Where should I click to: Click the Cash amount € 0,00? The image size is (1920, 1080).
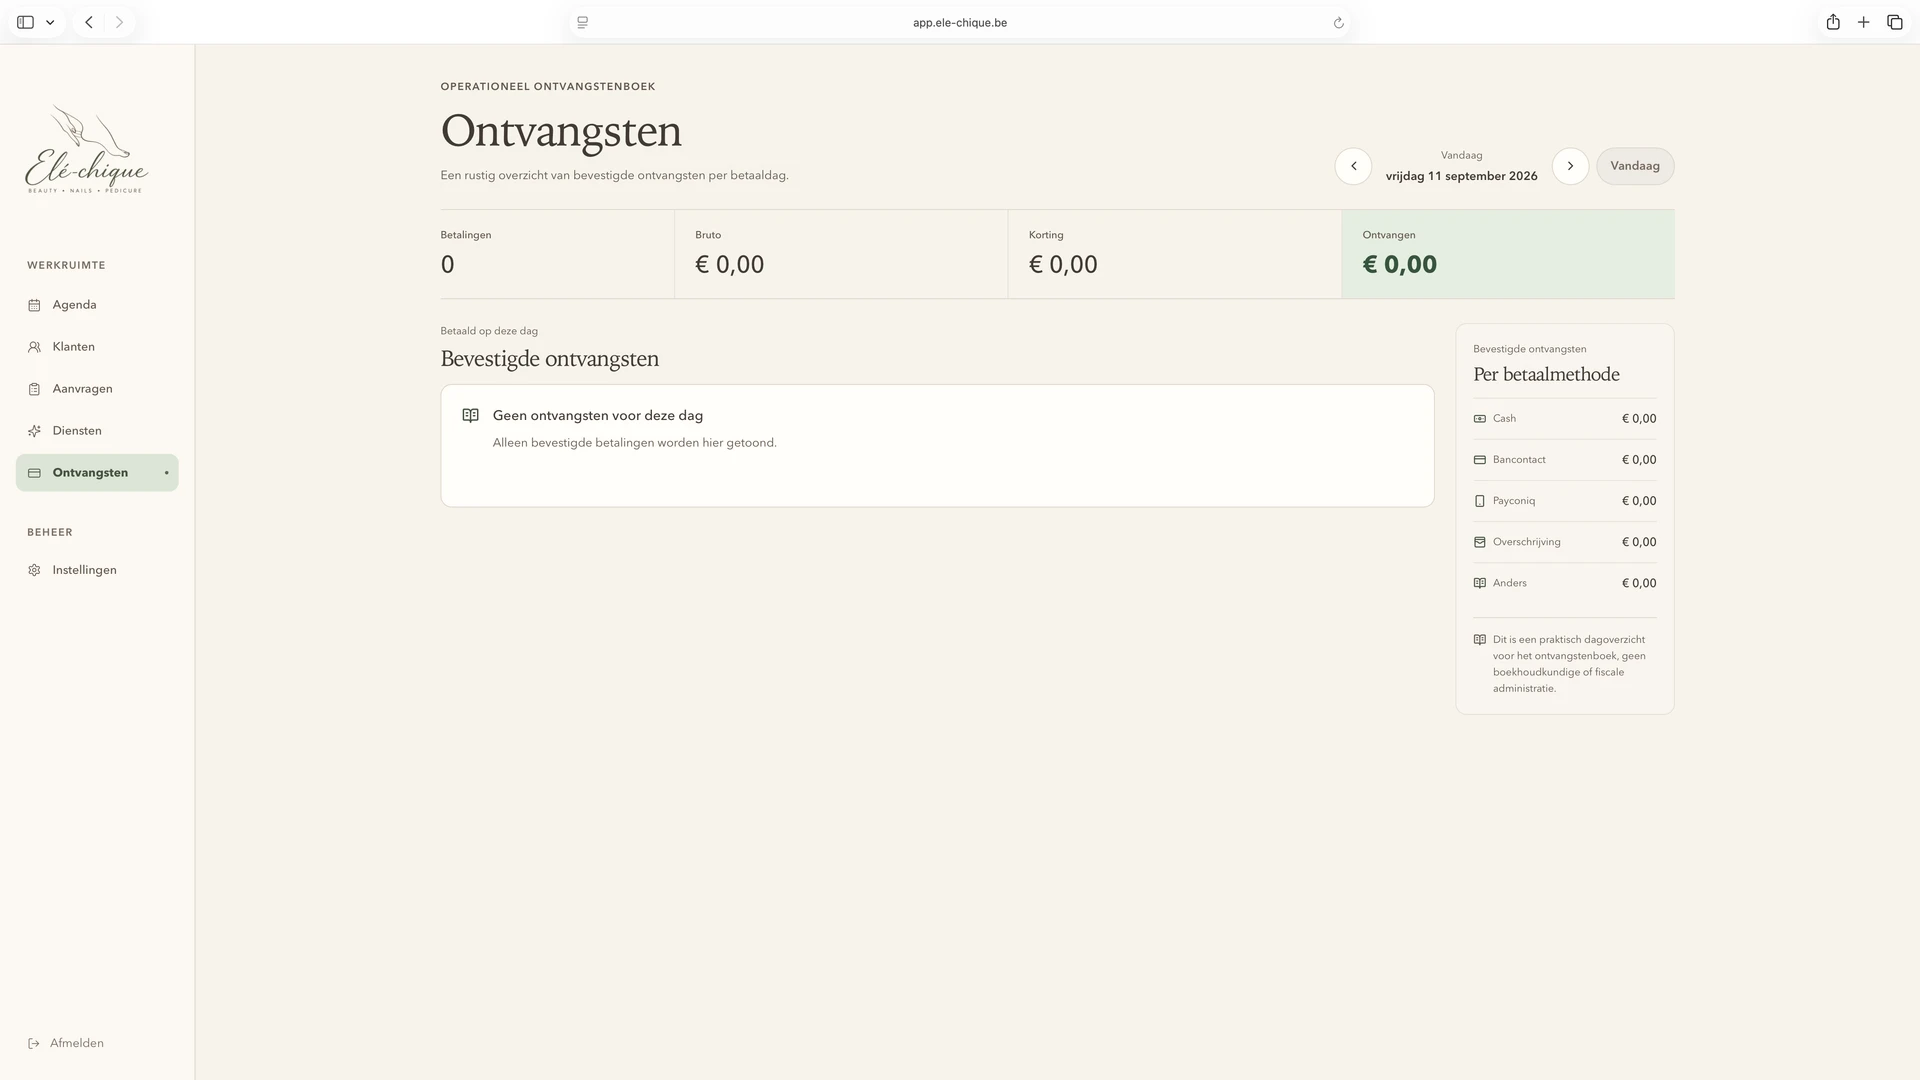(1639, 419)
